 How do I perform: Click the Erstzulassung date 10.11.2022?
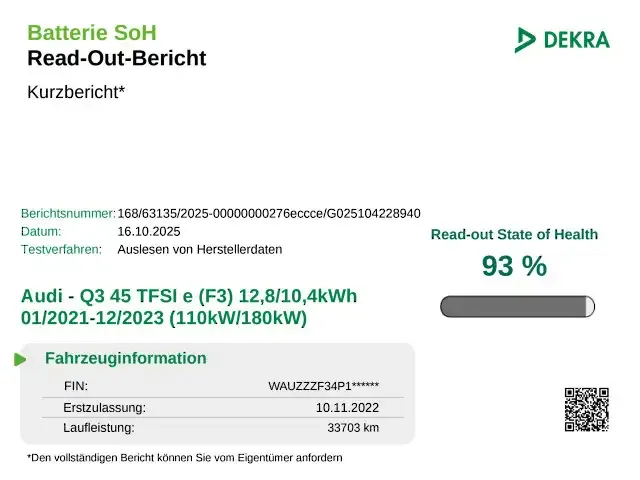[x=347, y=407]
